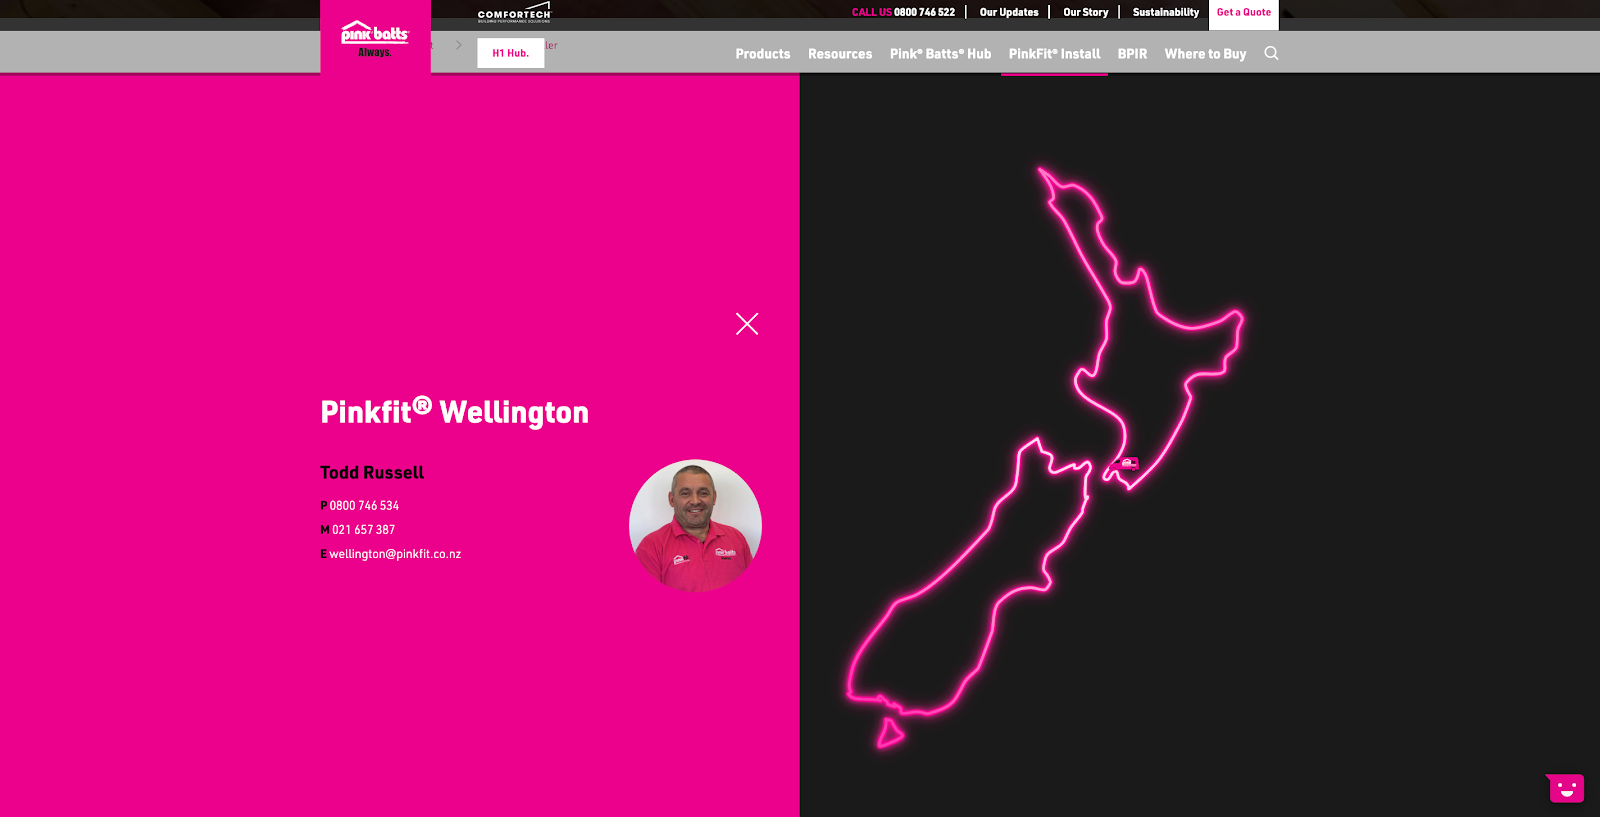Click the Our Updates link
Screen dimensions: 1600x817
point(1009,12)
